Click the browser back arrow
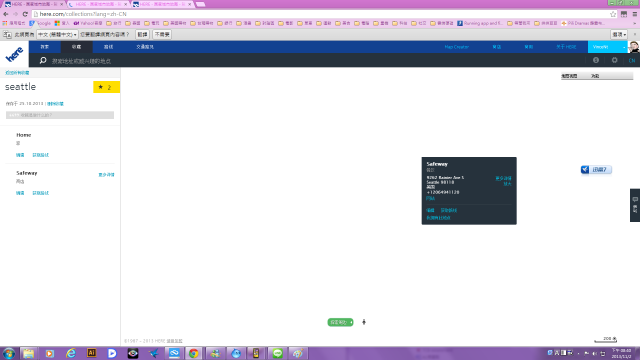640x360 pixels. tap(6, 14)
